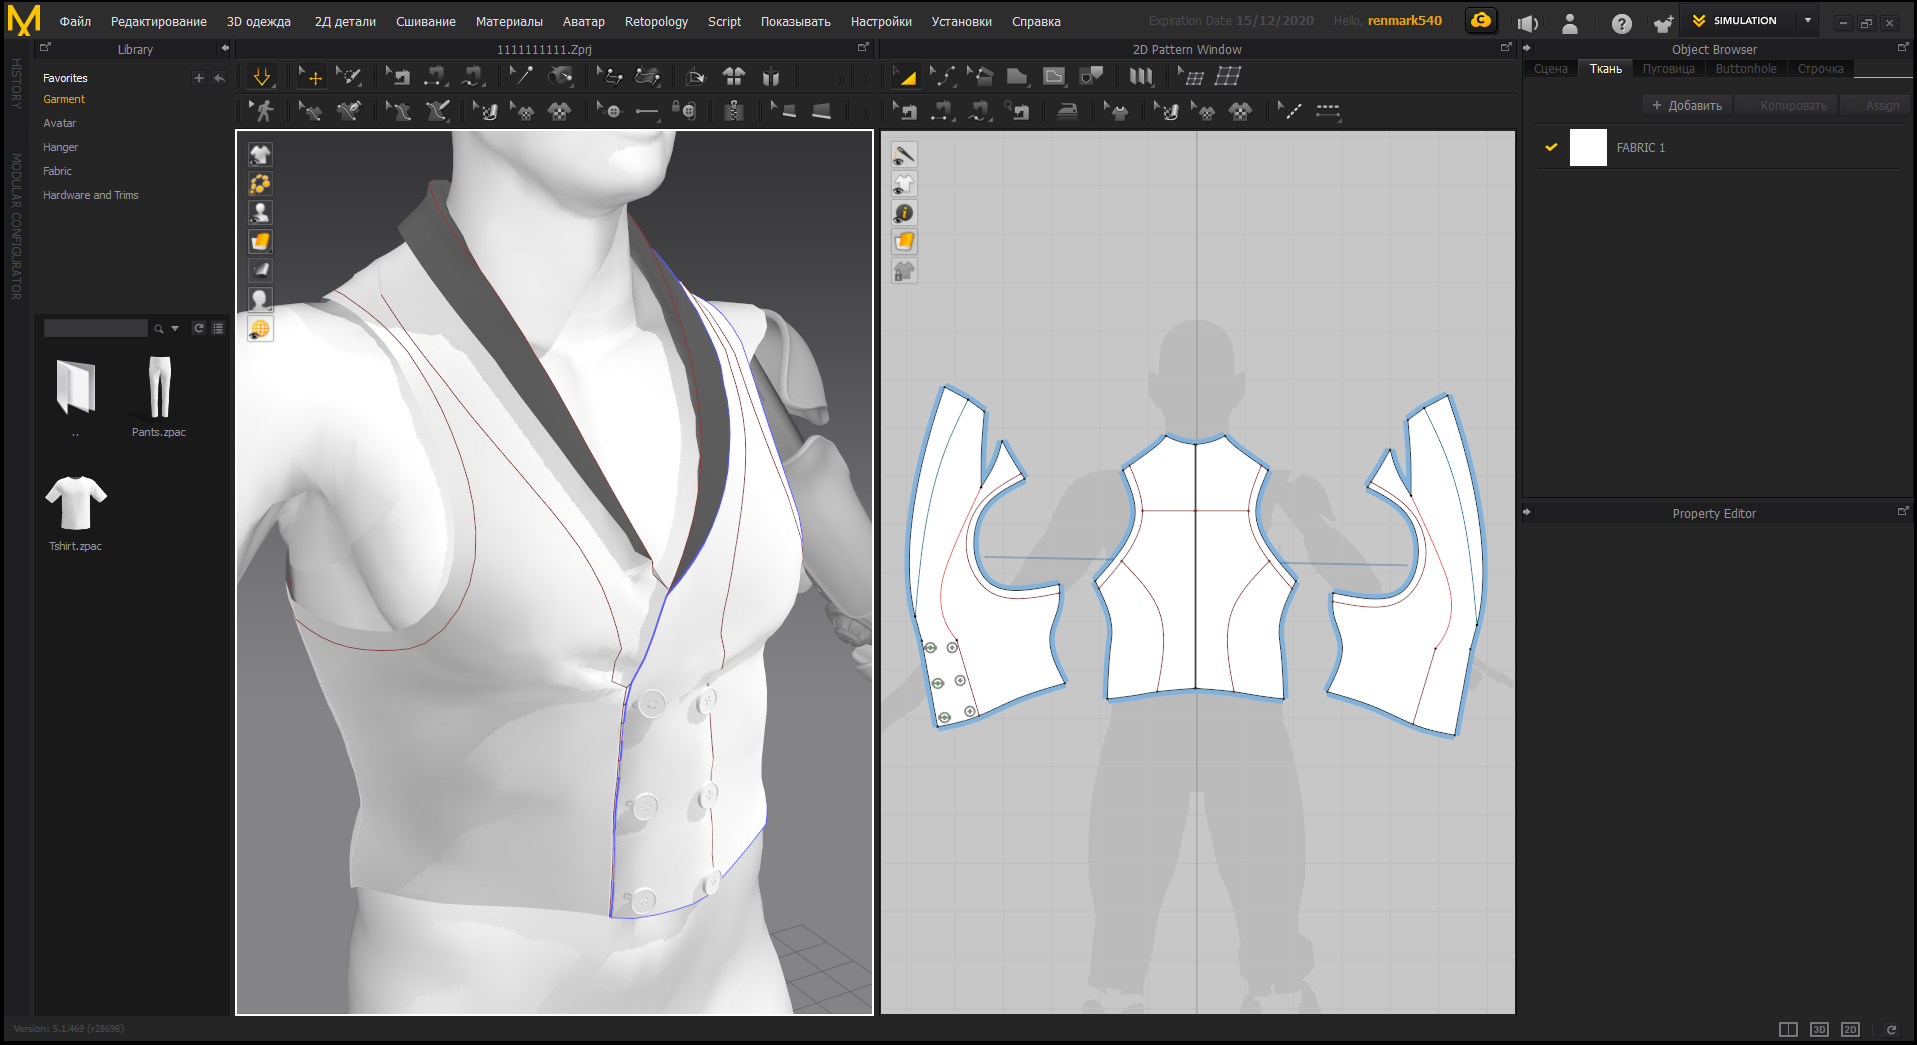Open the Файл menu
Screen dimensions: 1917x1045
[x=75, y=21]
